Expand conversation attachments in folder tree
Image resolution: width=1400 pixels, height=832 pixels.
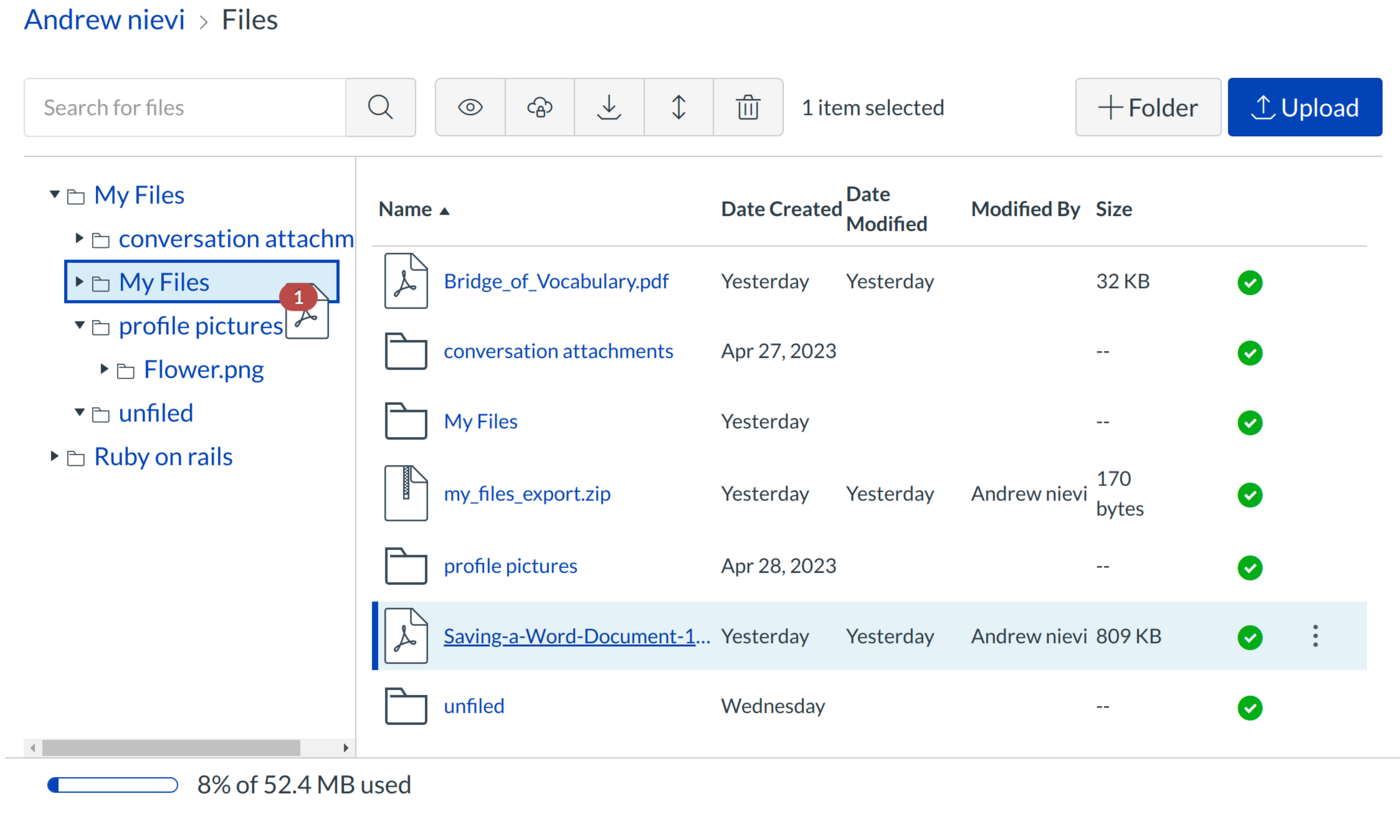[x=80, y=239]
